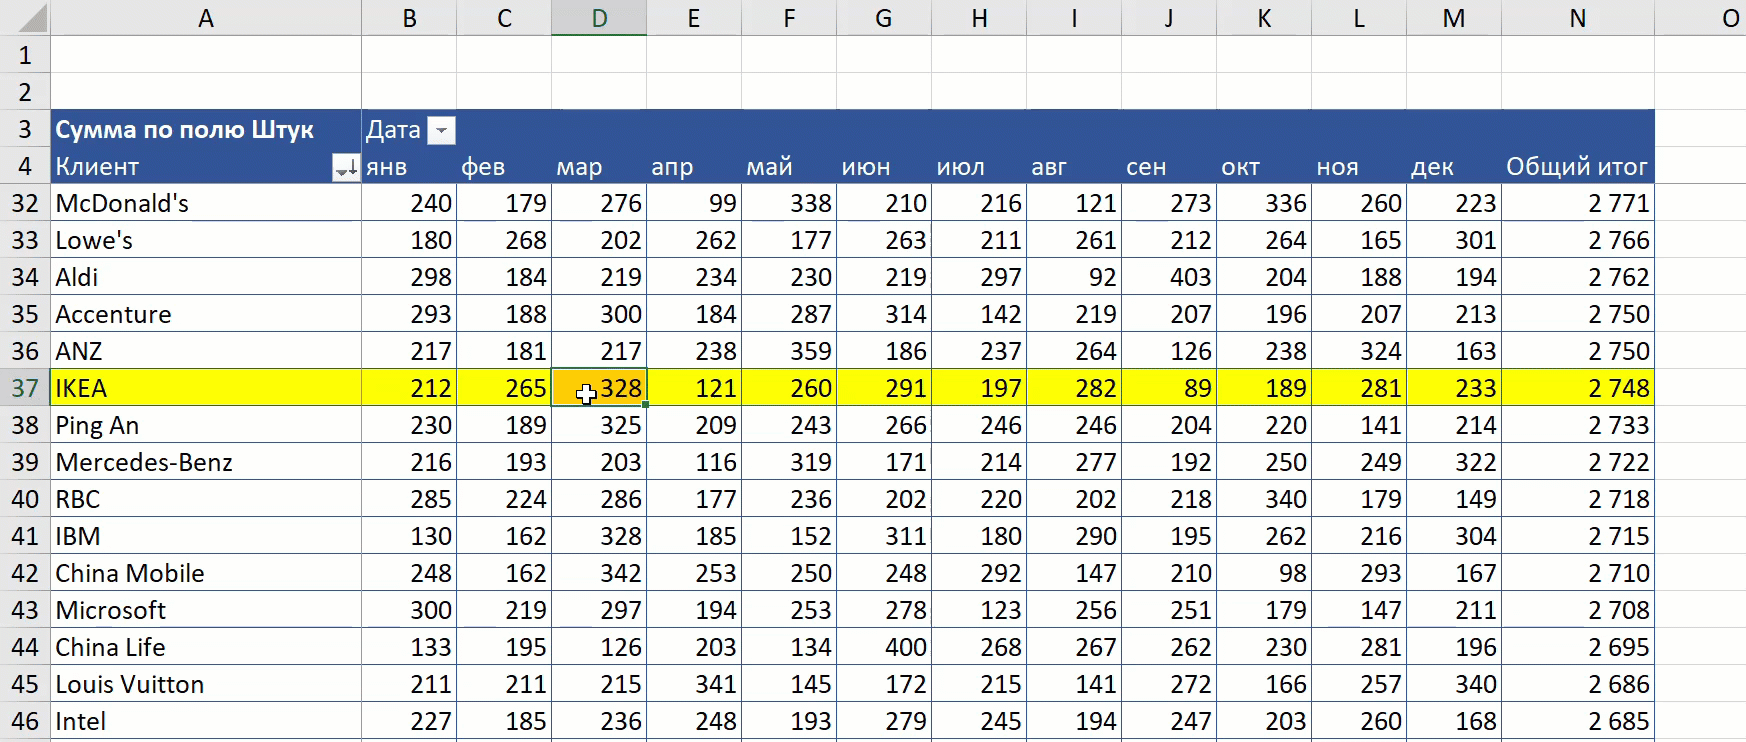Screen dimensions: 1746x742
Task: Select the China Life client cell
Action: (206, 647)
